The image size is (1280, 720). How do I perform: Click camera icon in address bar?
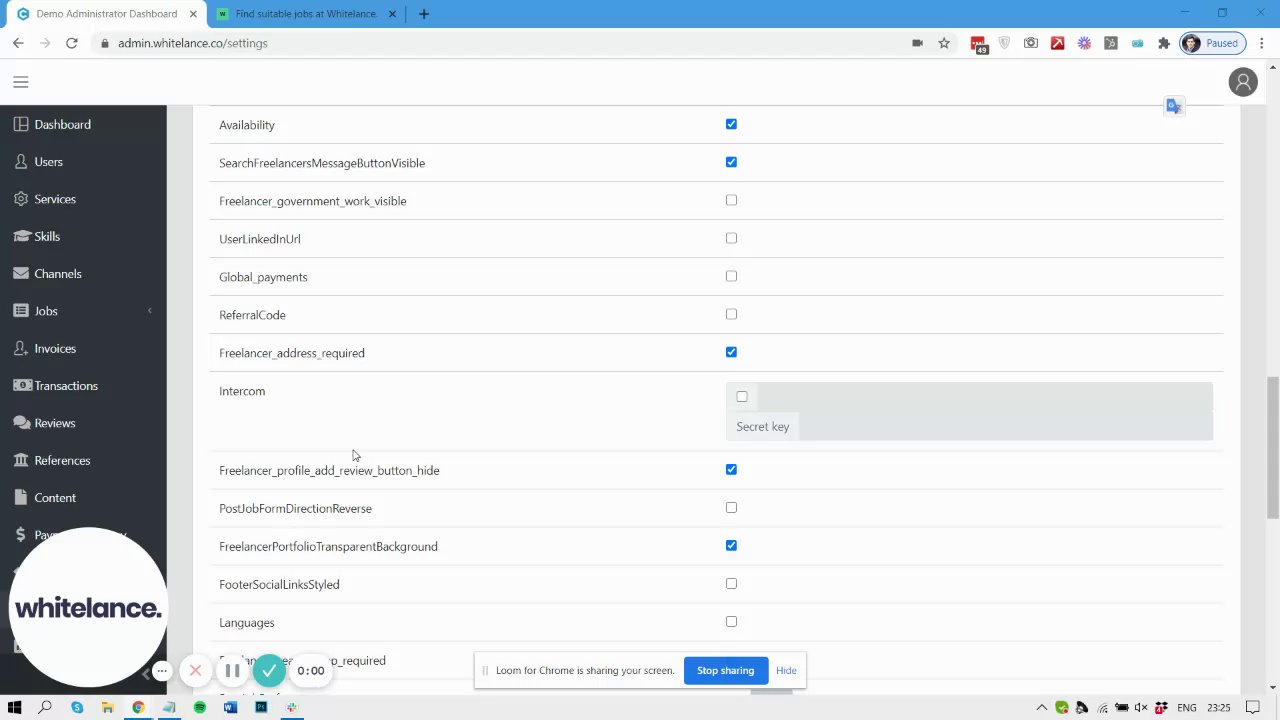click(917, 43)
